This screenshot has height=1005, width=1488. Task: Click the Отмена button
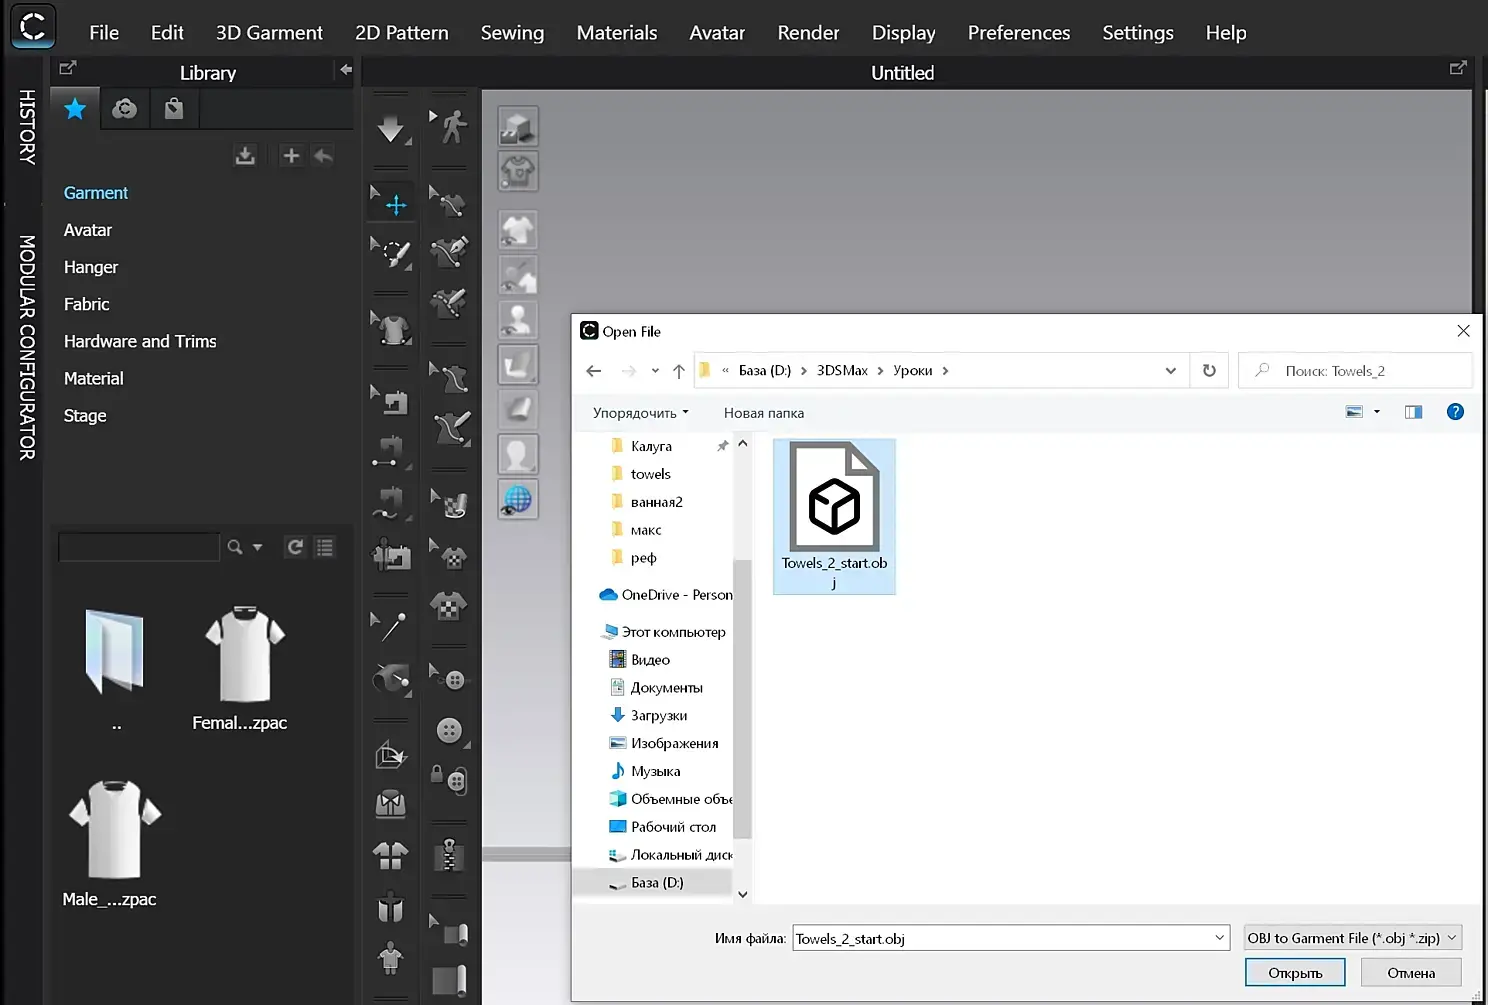[1410, 972]
